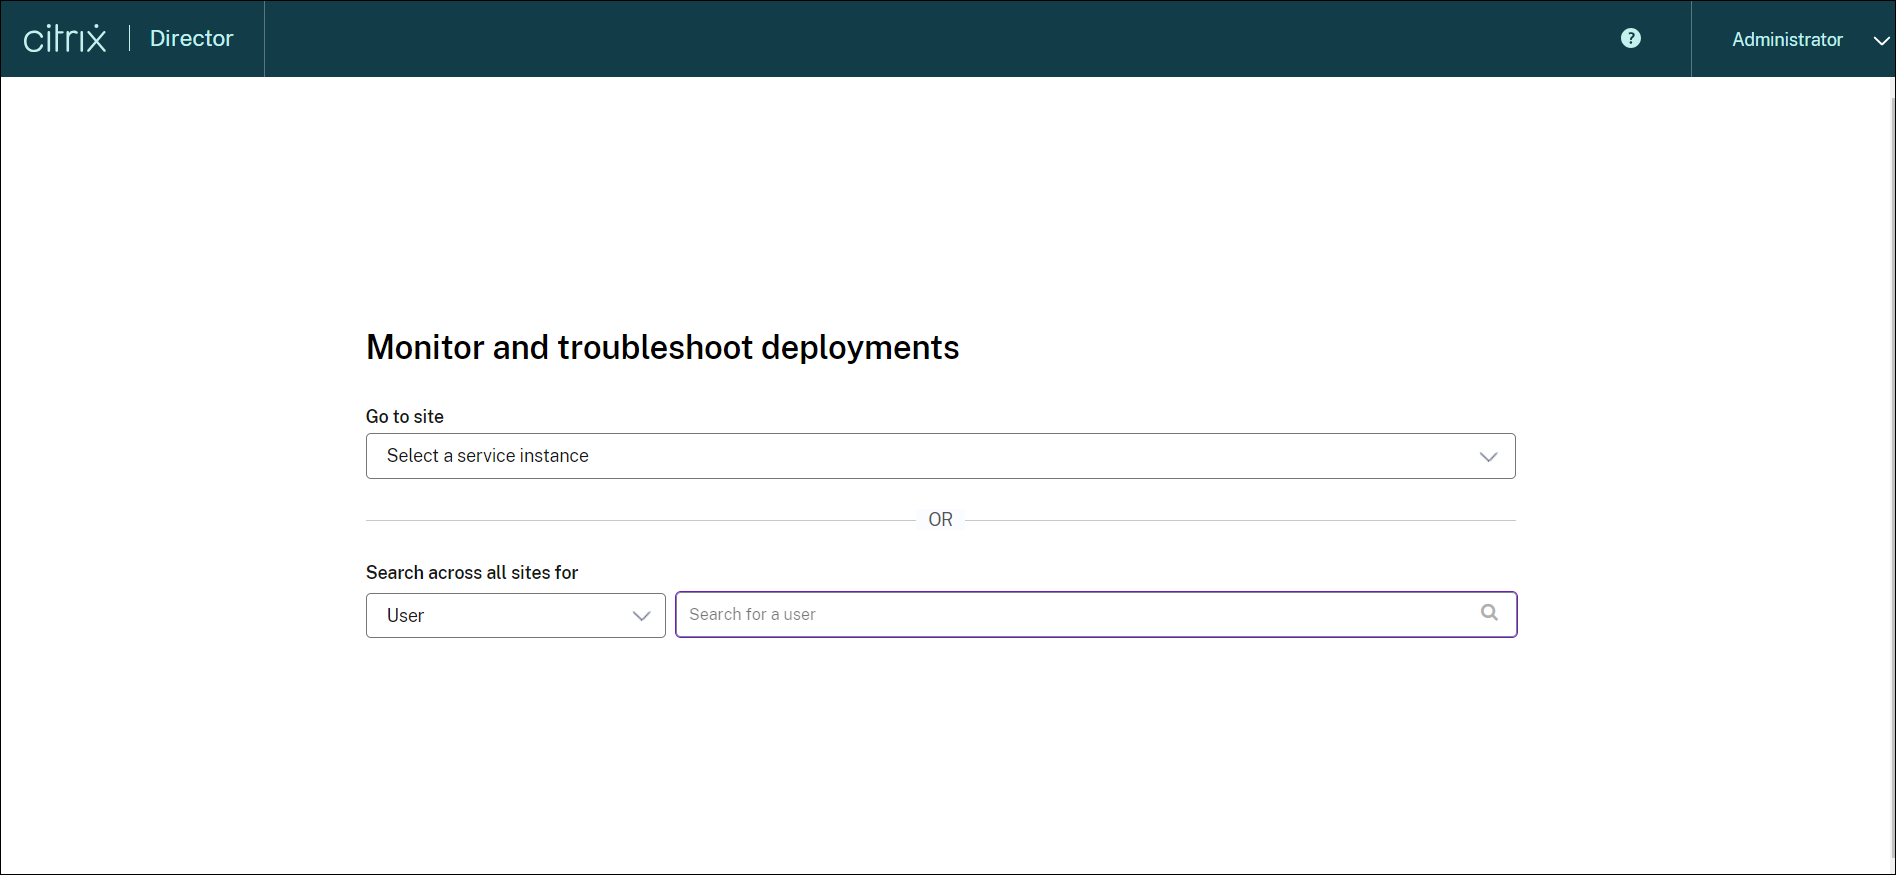Viewport: 1896px width, 875px height.
Task: Click the Select a service instance placeholder text
Action: [487, 456]
